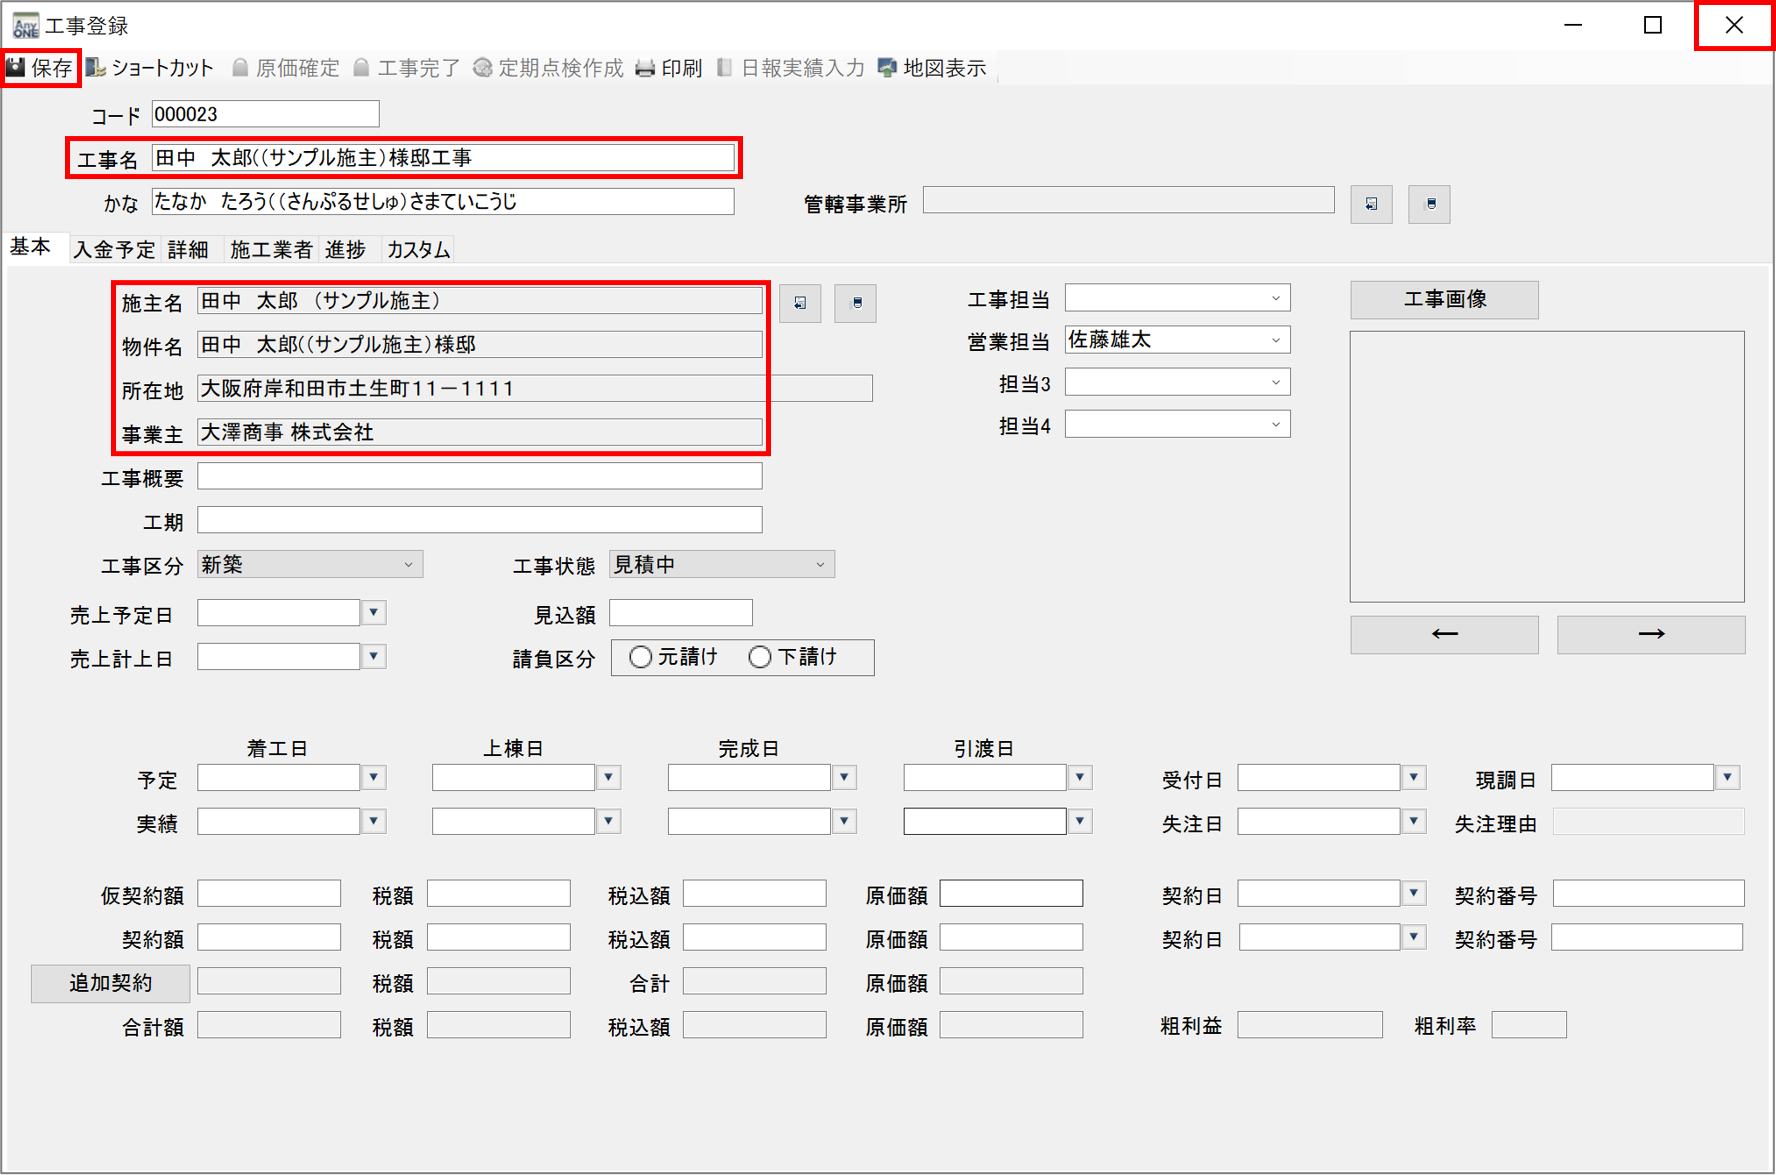
Task: Click the 工事画像 button
Action: 1444,300
